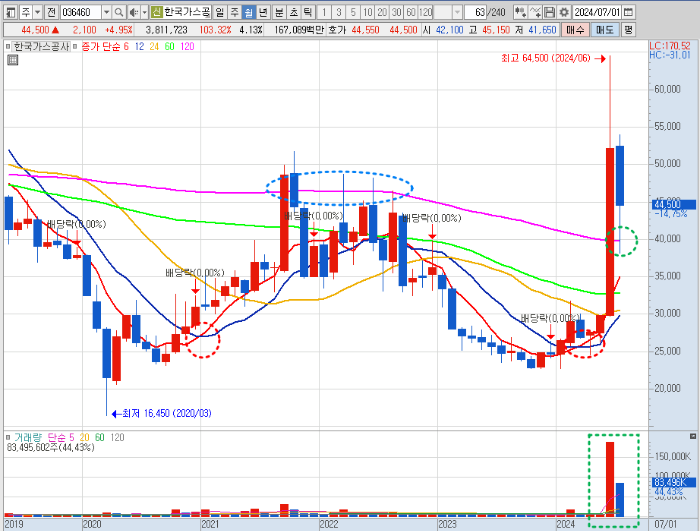The height and width of the screenshot is (531, 700).
Task: Click the 전 button
Action: (51, 12)
